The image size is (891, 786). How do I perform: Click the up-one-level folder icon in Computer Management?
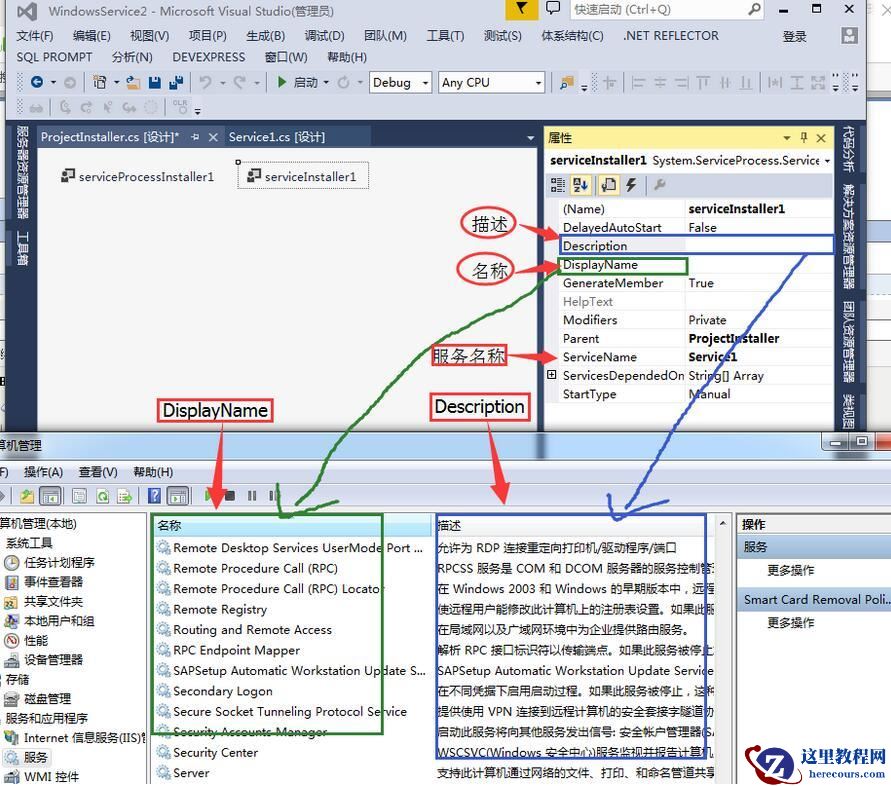pos(27,496)
